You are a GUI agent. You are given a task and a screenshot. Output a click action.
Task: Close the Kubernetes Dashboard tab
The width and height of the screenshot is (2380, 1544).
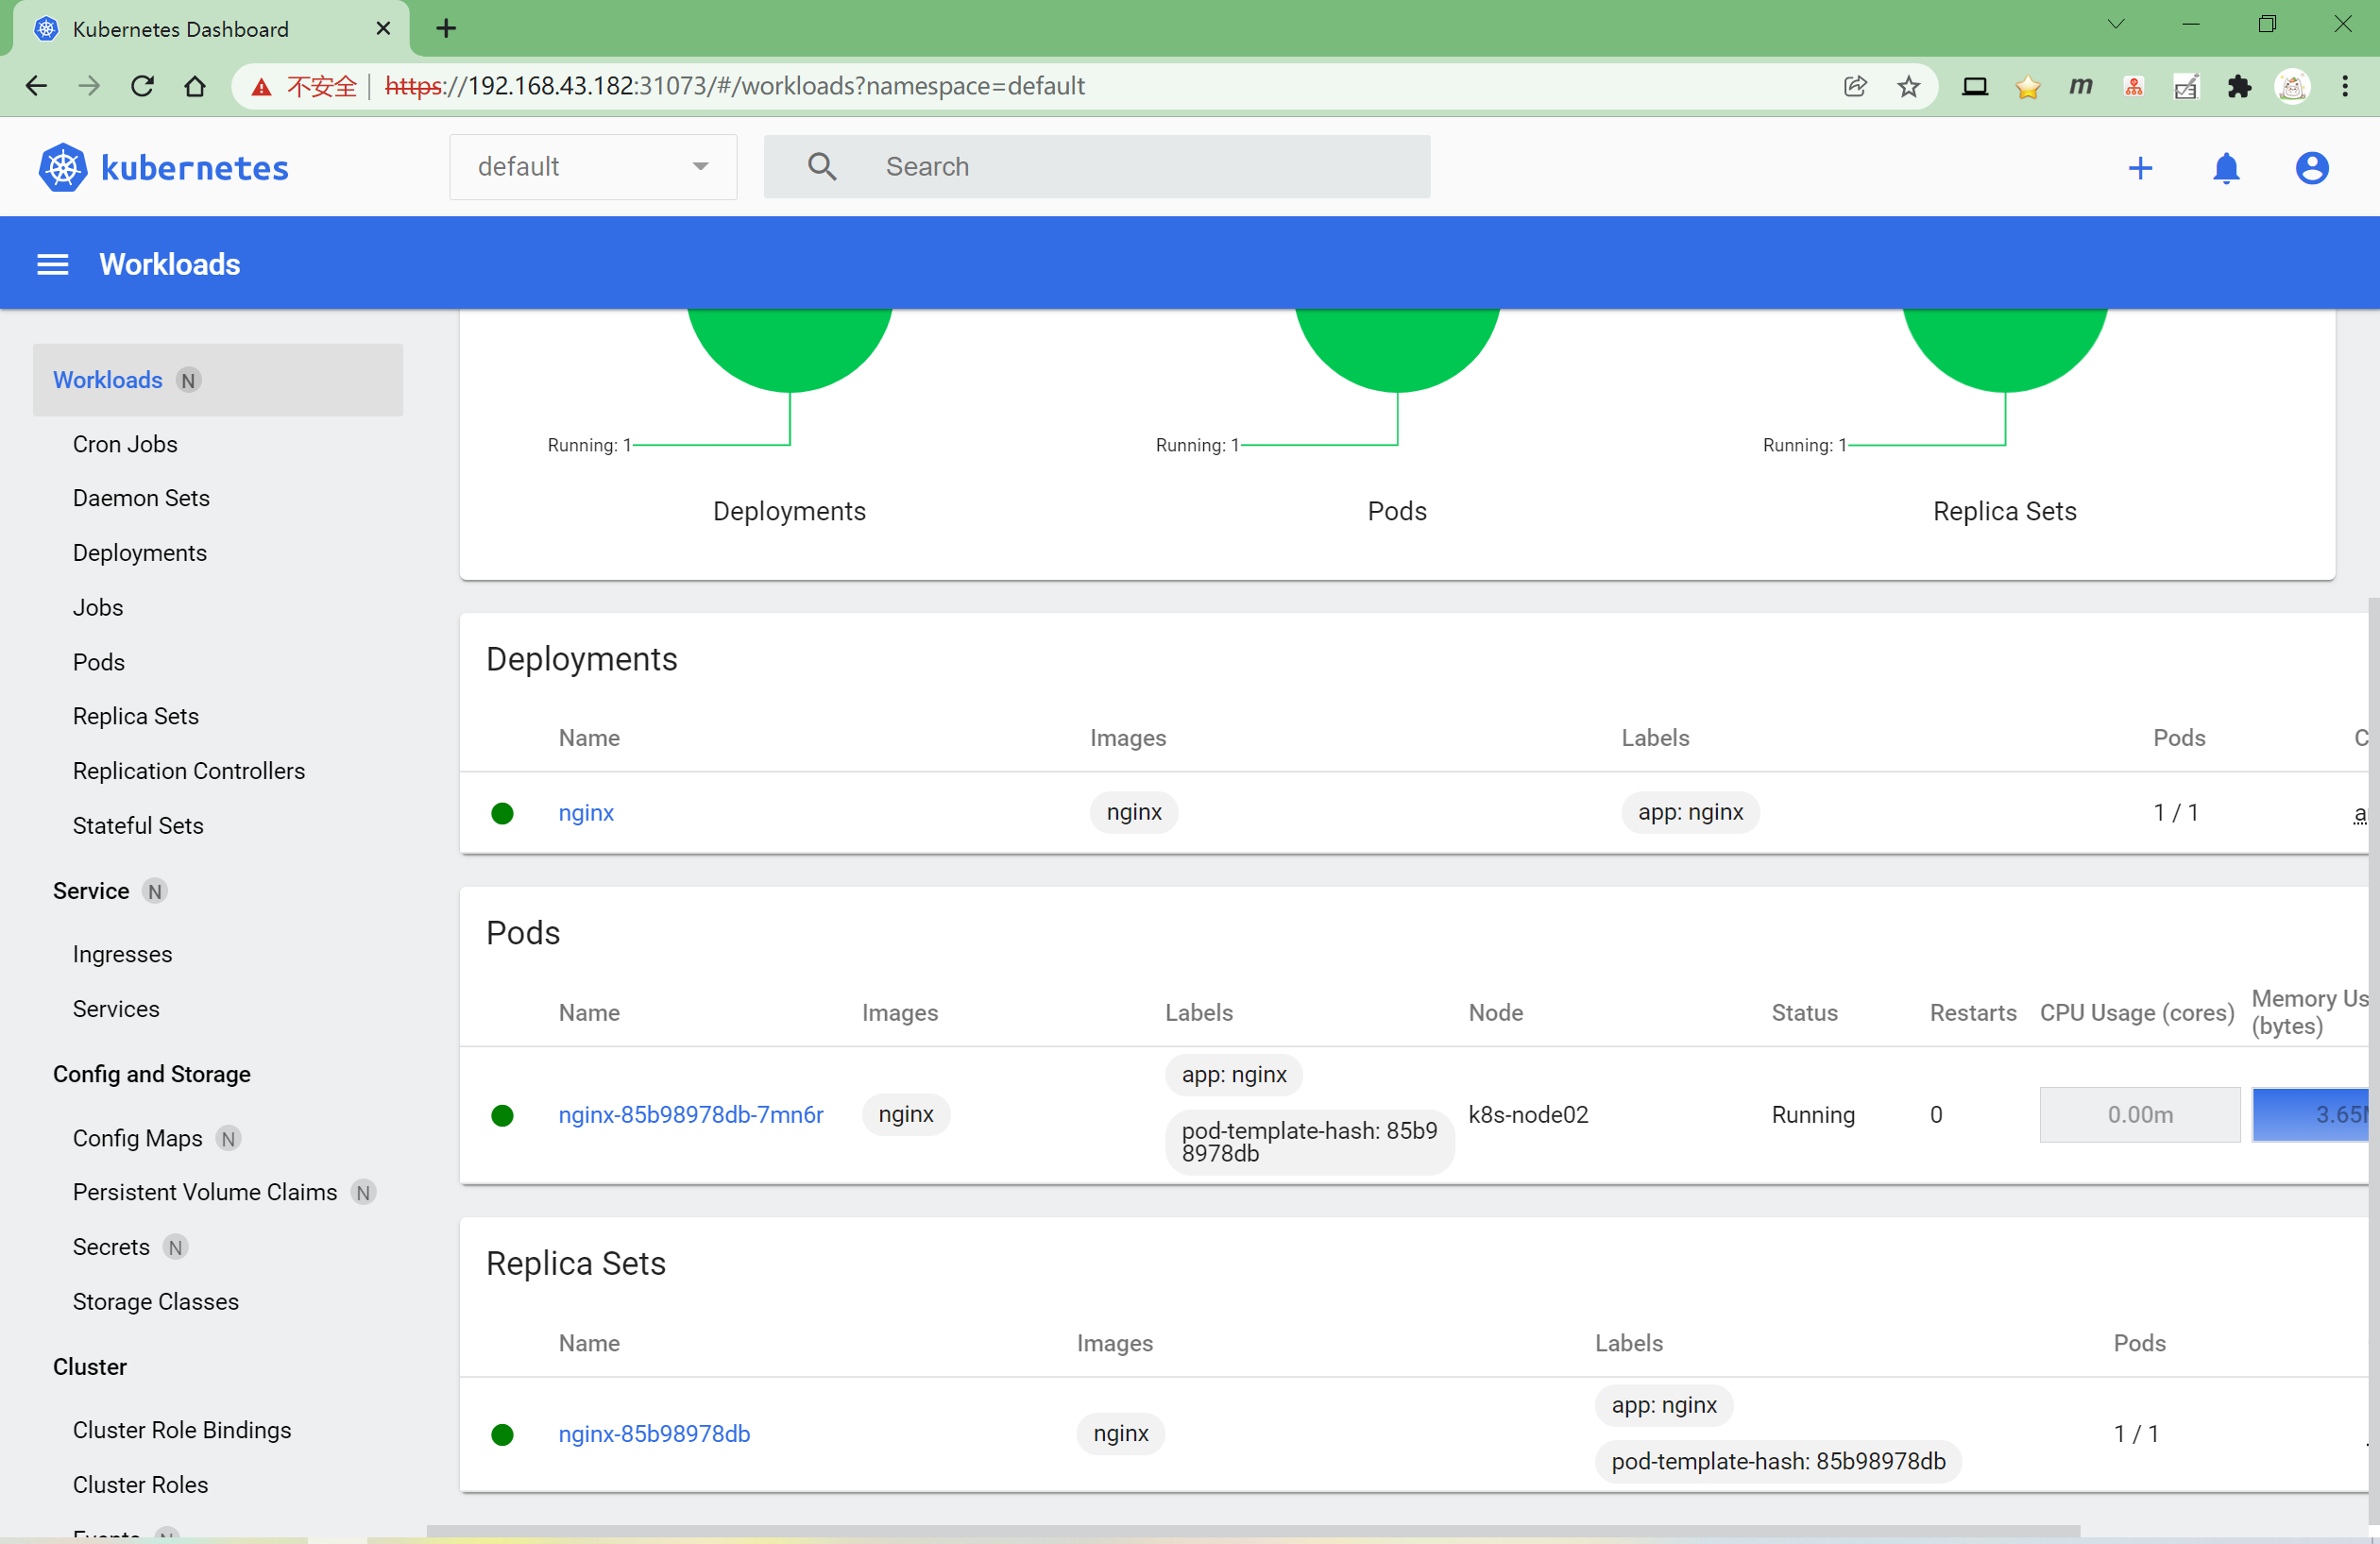click(383, 29)
